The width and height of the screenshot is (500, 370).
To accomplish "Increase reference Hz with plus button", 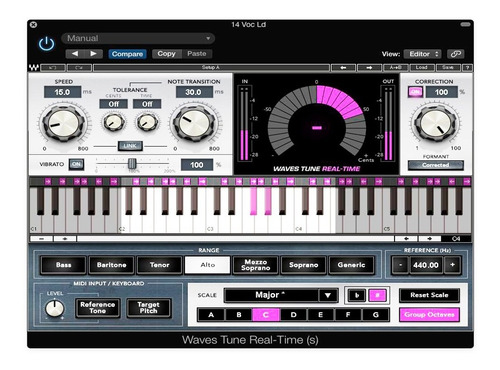I will pyautogui.click(x=452, y=265).
